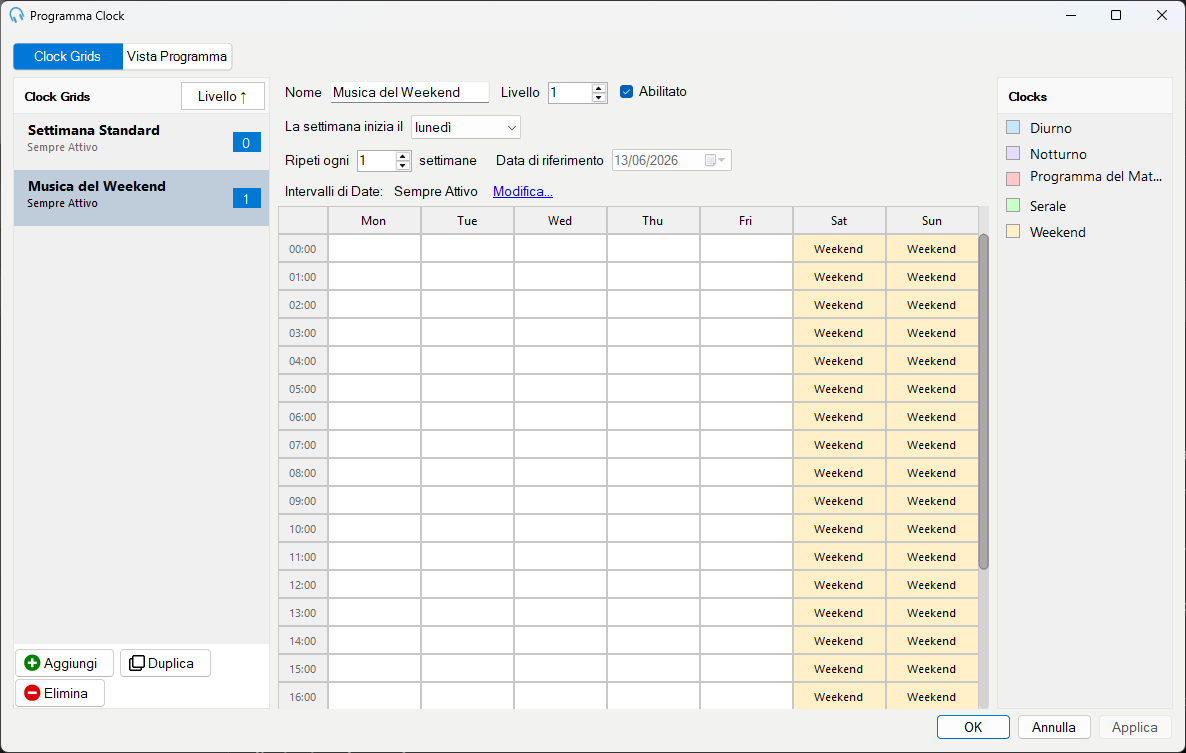Uncheck the Abilitato checkbox

626,91
